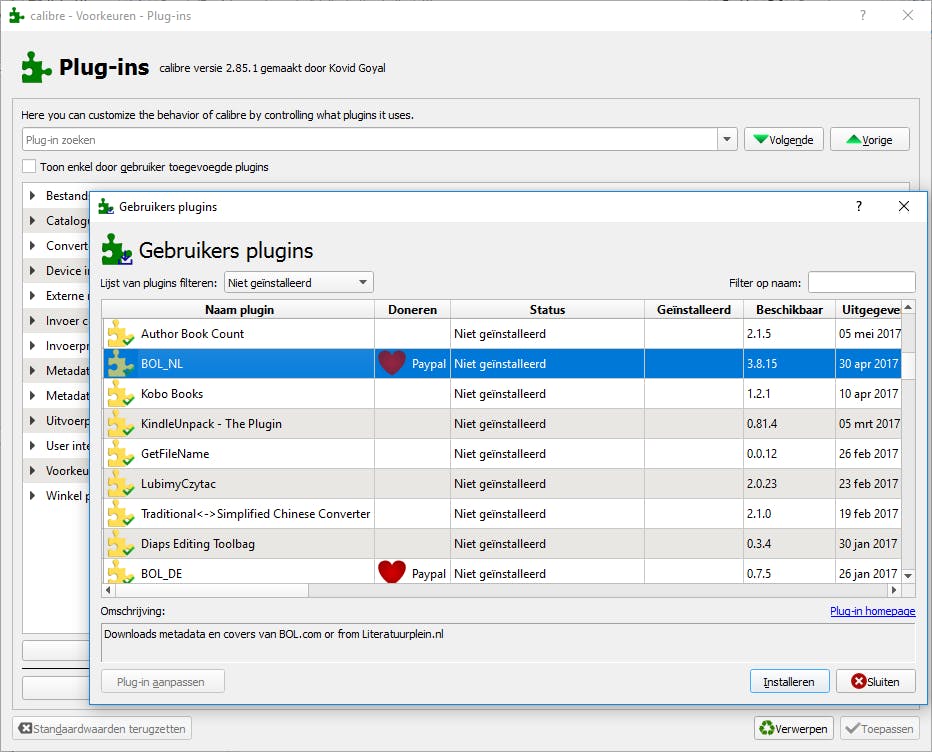
Task: Close the Gebruikers plugins dialog with X
Action: [x=903, y=206]
